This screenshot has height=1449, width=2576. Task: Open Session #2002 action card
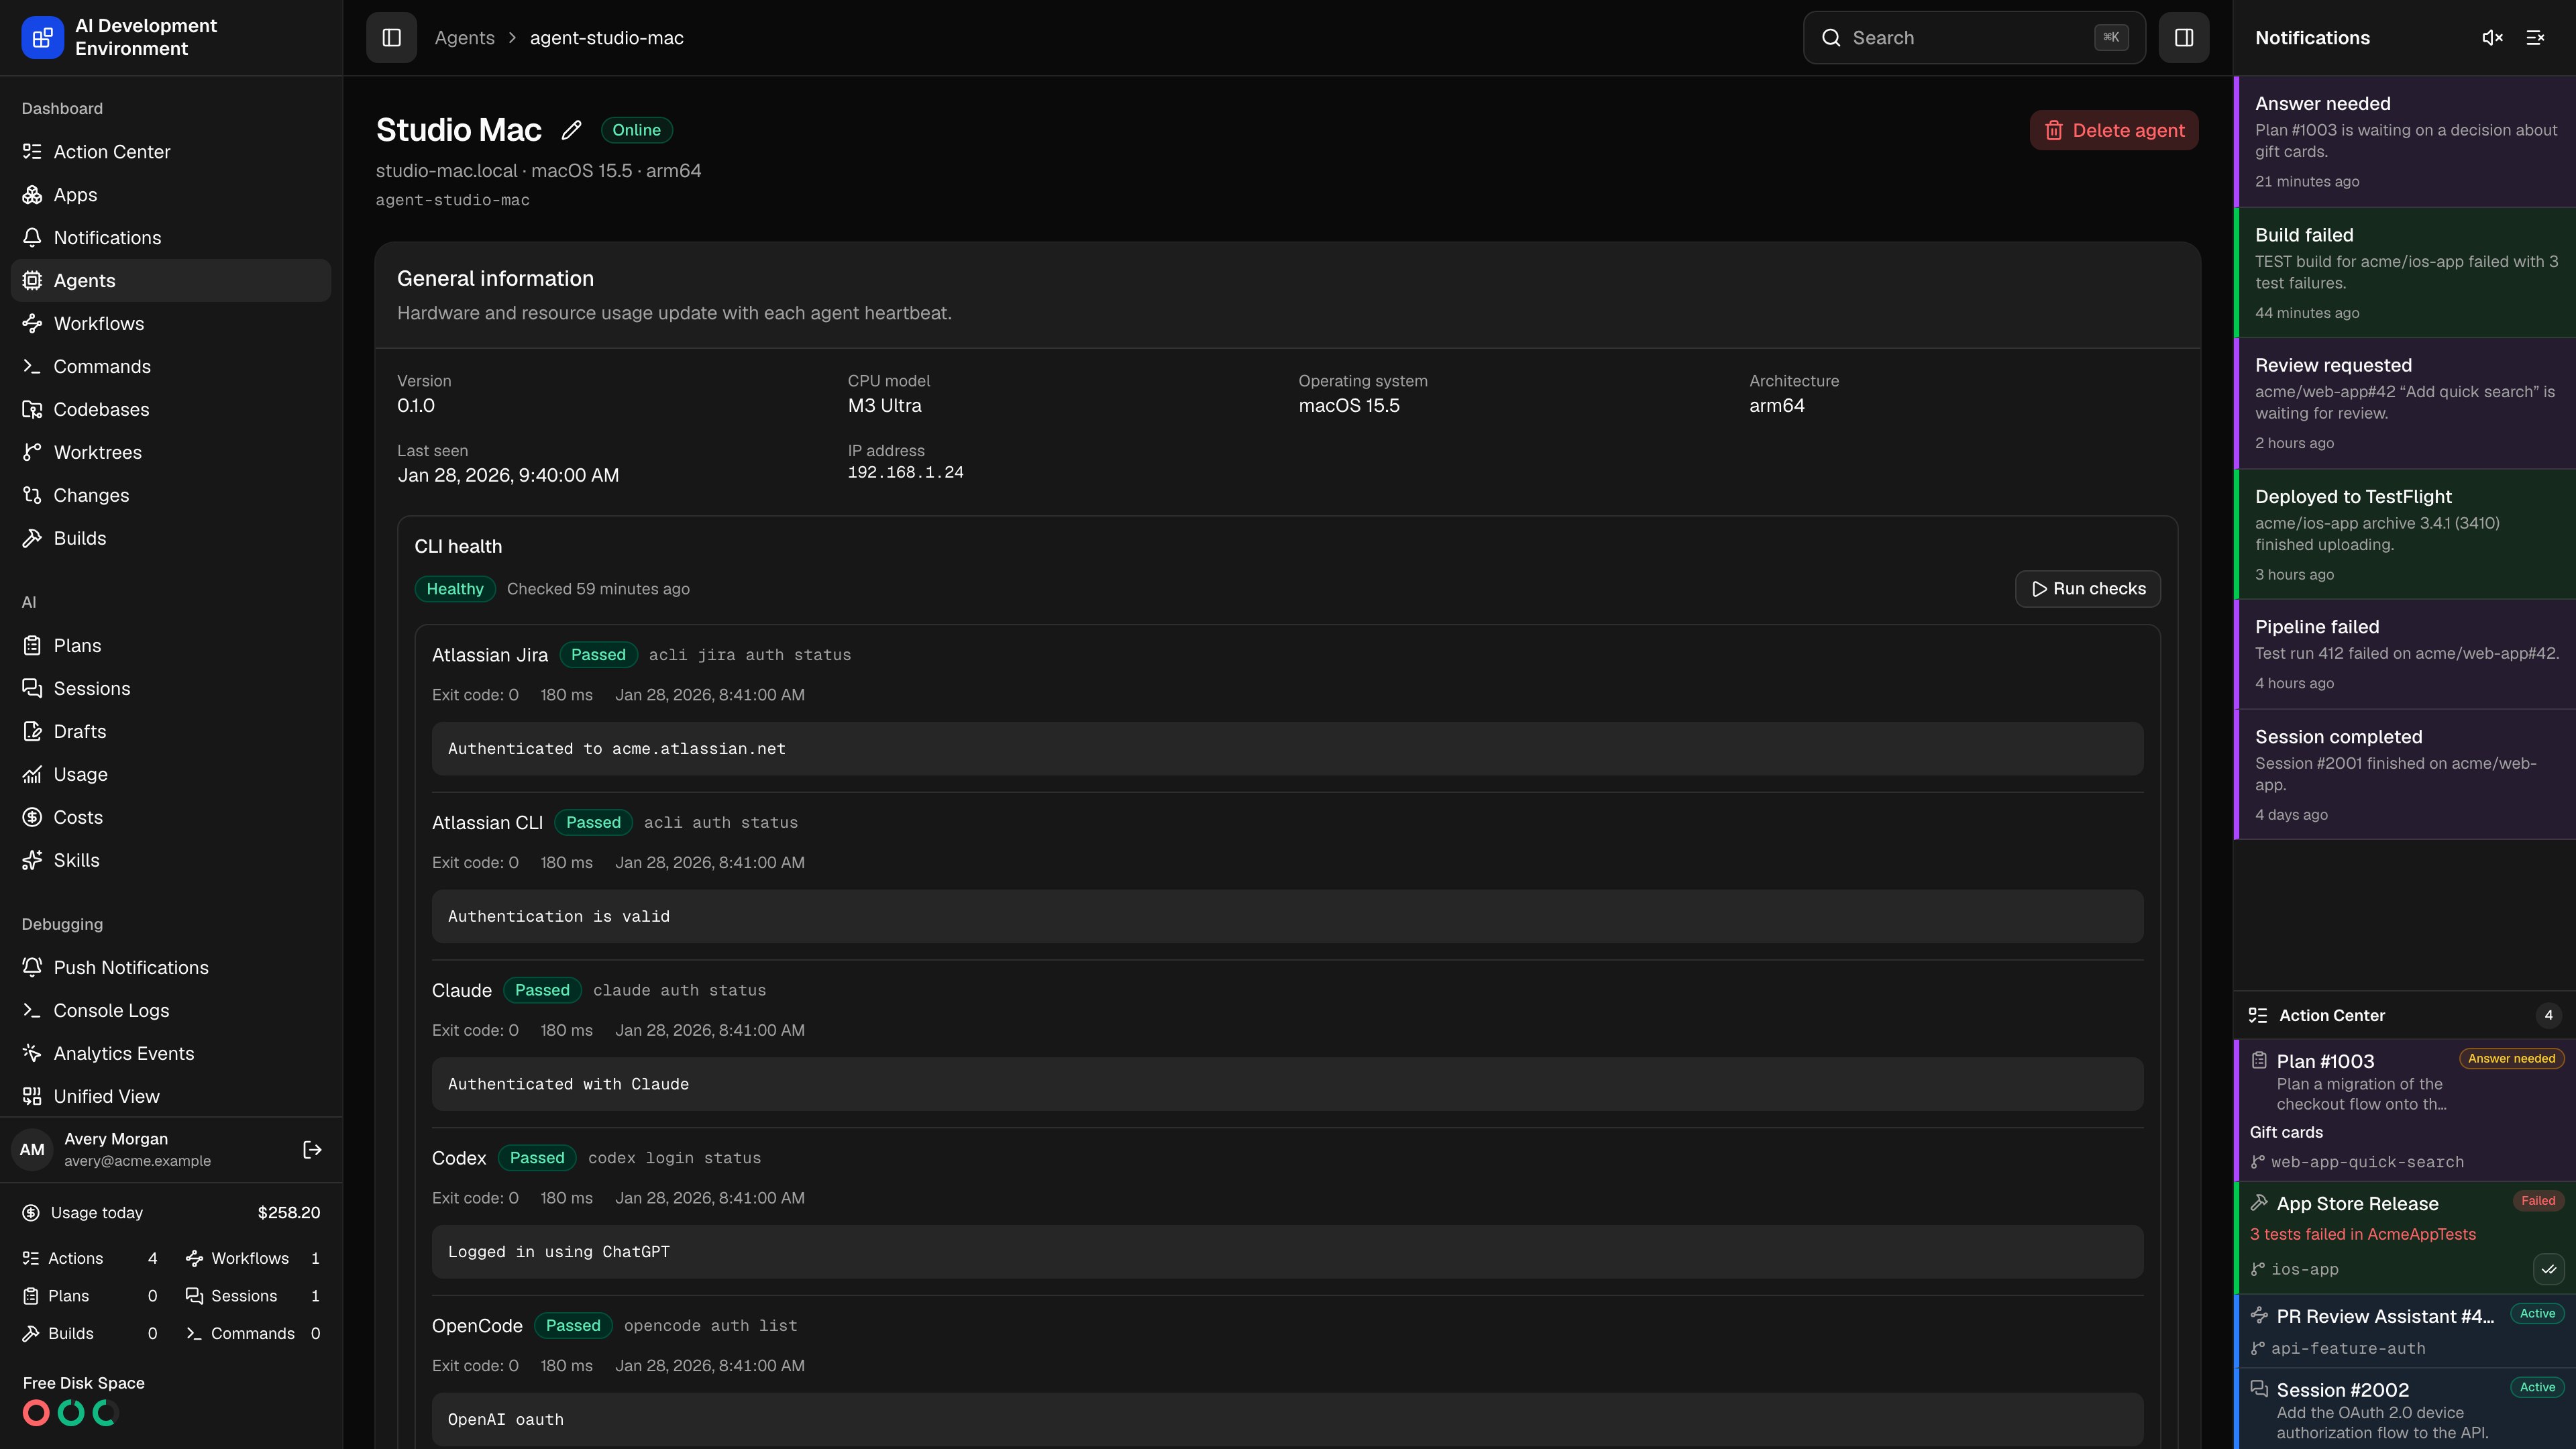click(2405, 1409)
